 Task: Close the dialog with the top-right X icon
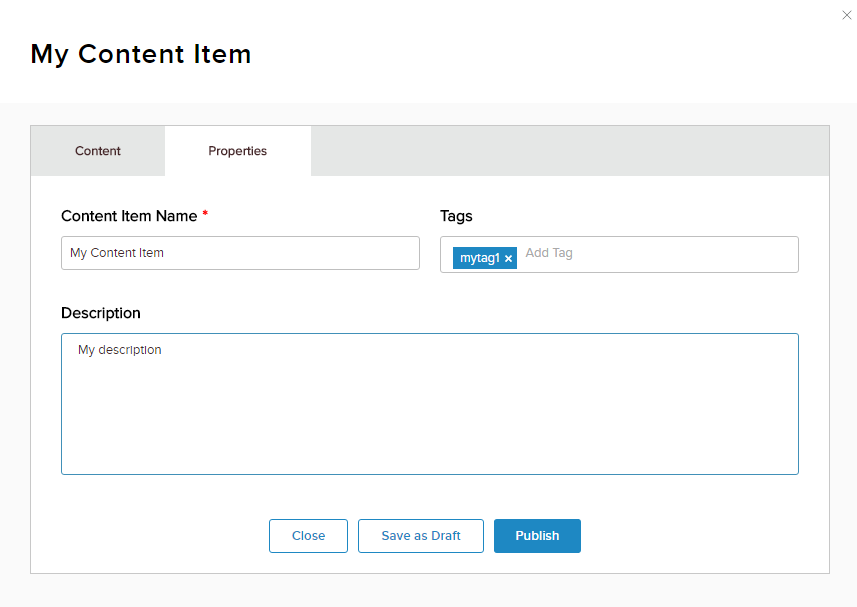click(847, 15)
